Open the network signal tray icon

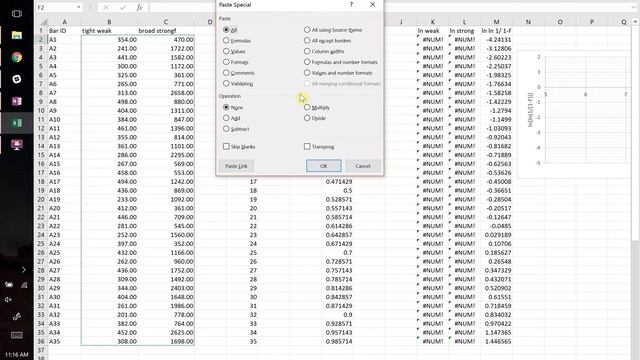[24, 285]
